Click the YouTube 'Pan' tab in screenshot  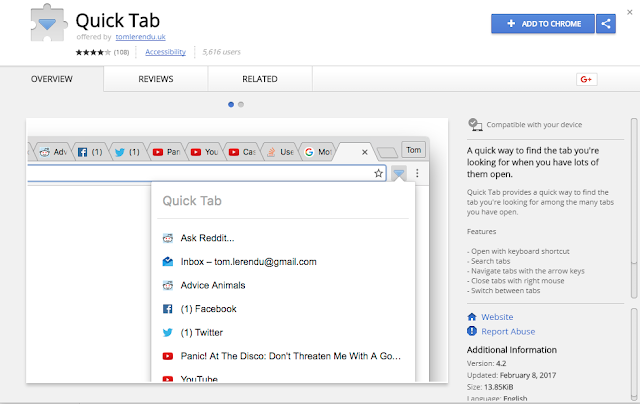tap(166, 152)
